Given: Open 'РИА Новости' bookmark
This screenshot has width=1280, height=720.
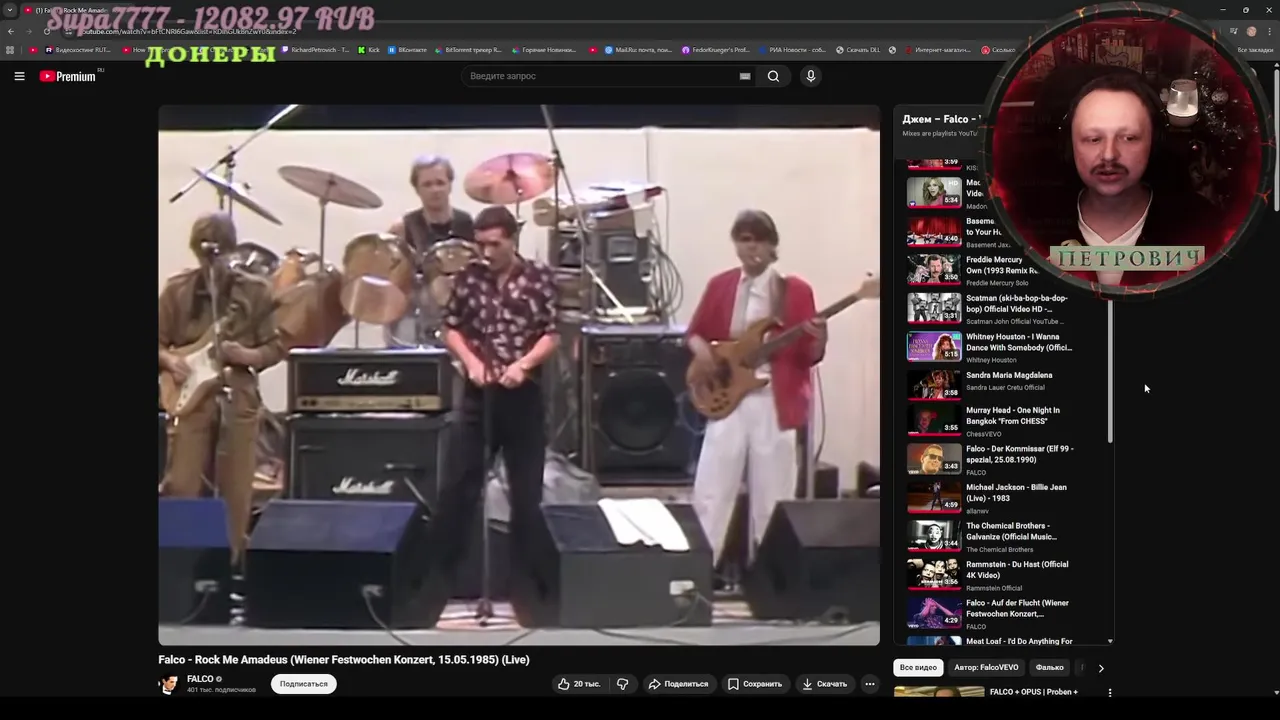Looking at the screenshot, I should [792, 50].
